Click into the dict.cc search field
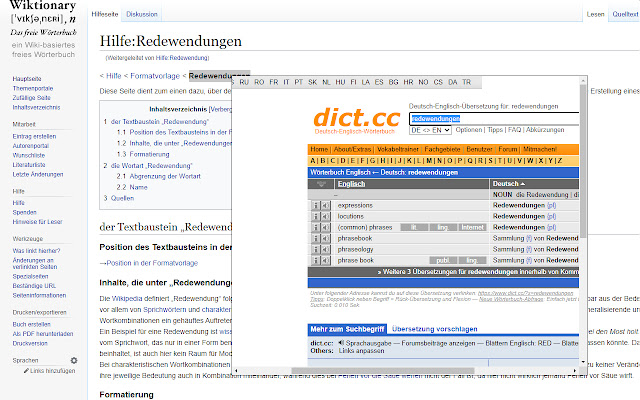640x400 pixels. (494, 119)
